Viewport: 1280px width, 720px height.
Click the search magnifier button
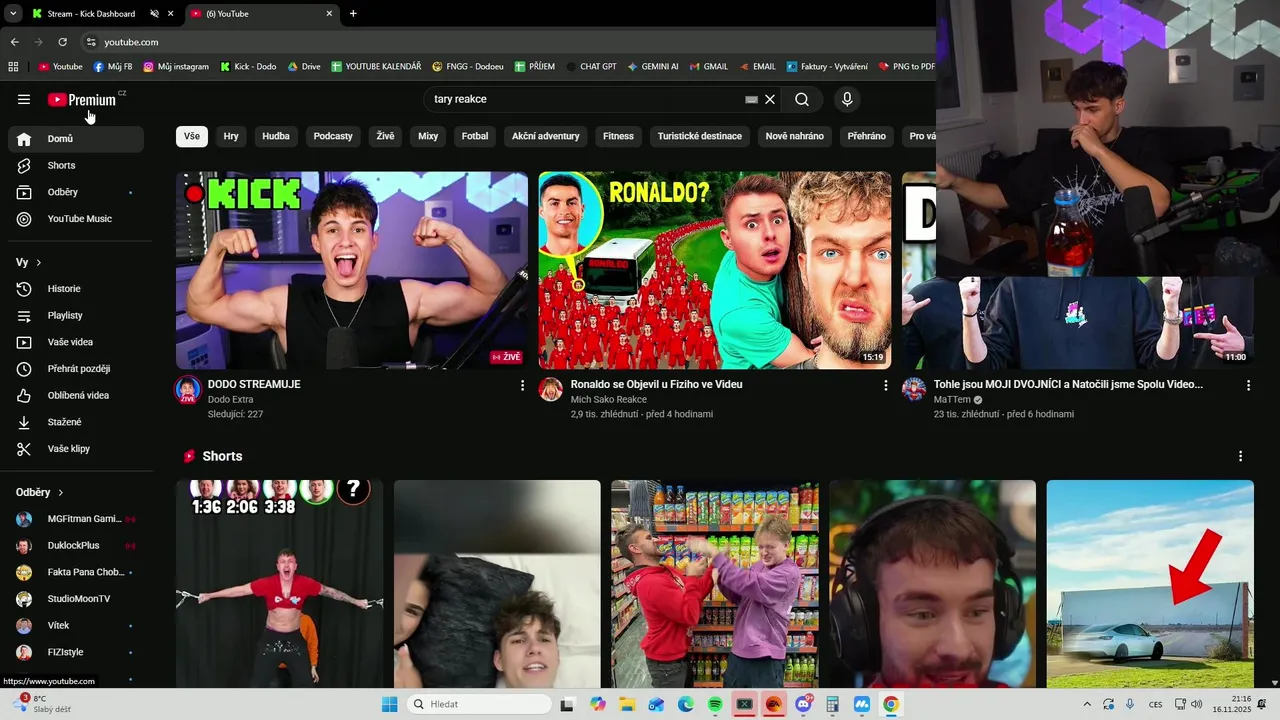point(802,99)
